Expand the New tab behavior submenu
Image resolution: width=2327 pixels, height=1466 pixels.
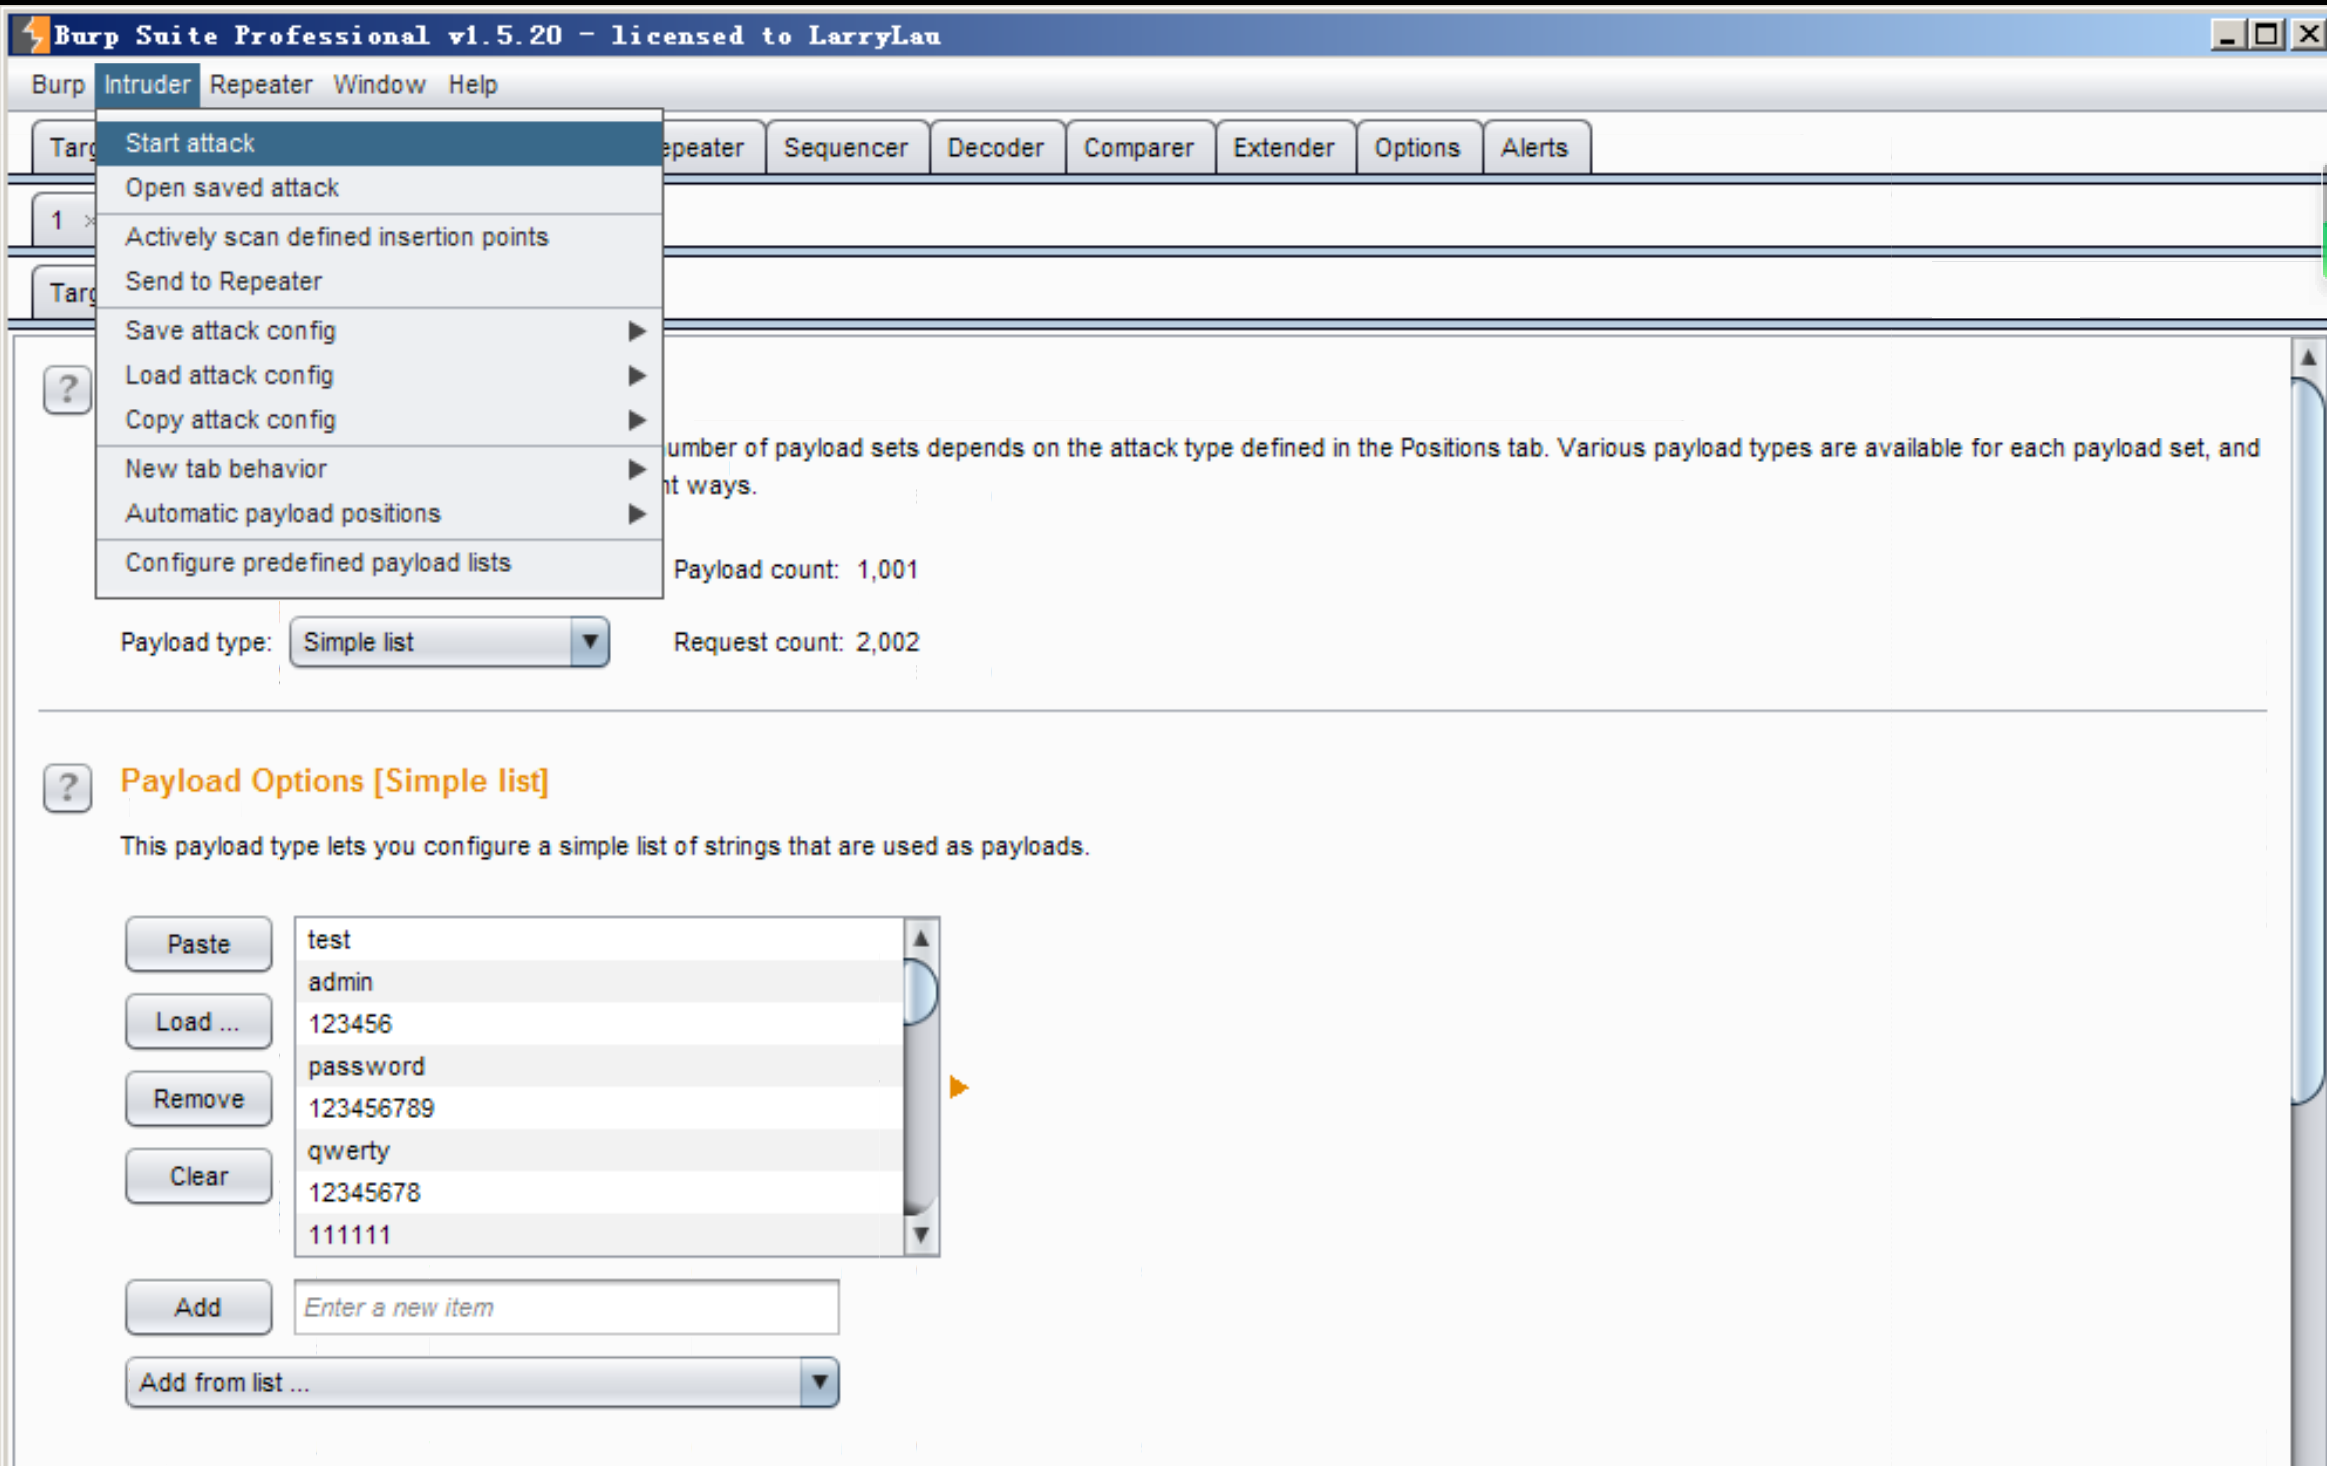379,469
